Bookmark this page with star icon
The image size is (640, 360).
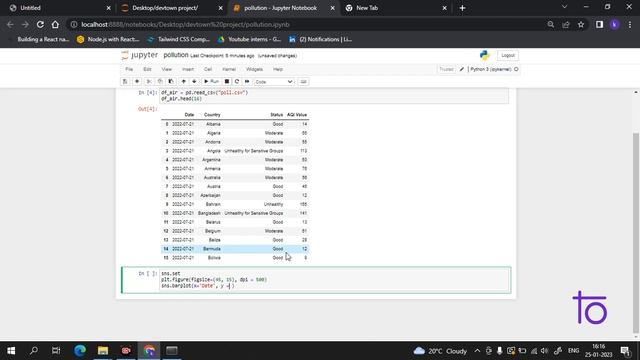pyautogui.click(x=581, y=24)
